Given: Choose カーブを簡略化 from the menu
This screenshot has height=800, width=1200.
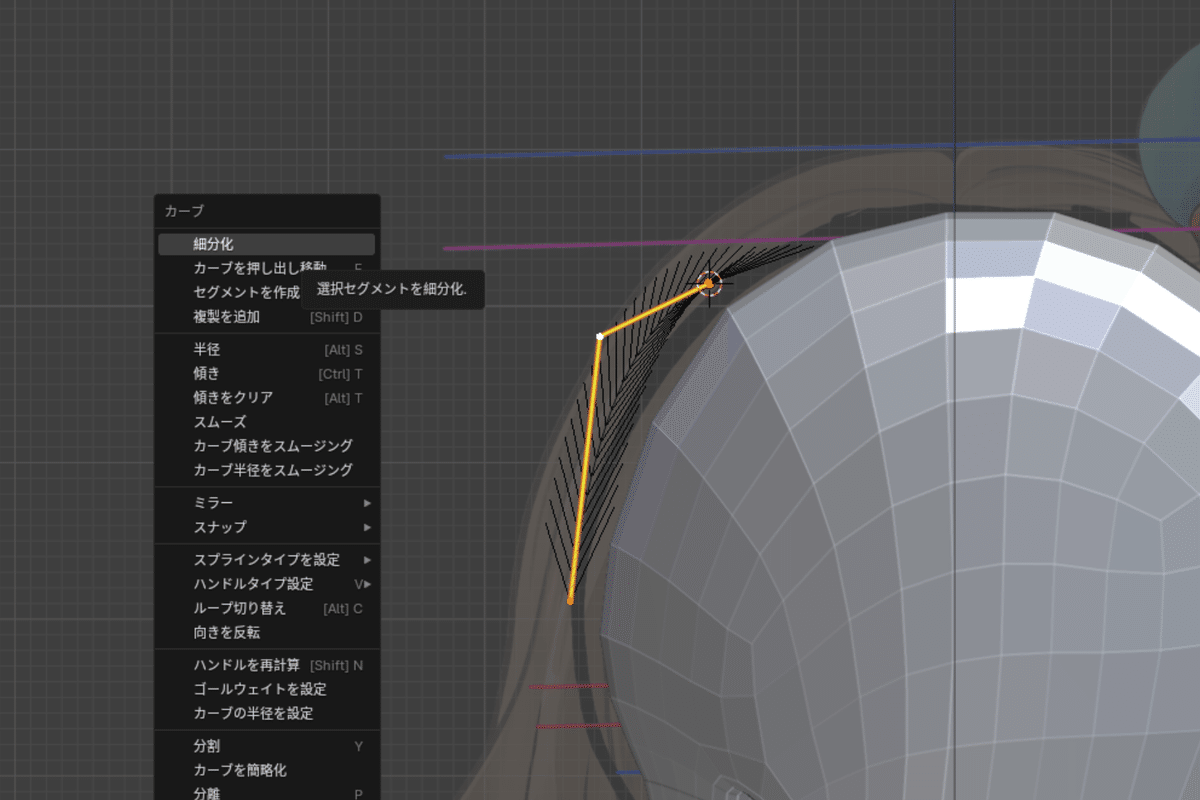Looking at the screenshot, I should coord(266,770).
